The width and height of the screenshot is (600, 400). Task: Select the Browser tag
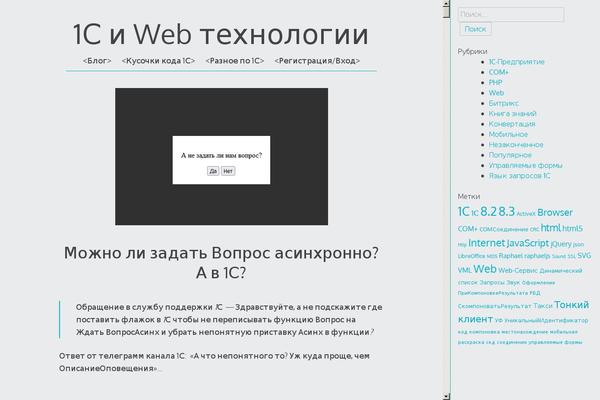(x=555, y=212)
